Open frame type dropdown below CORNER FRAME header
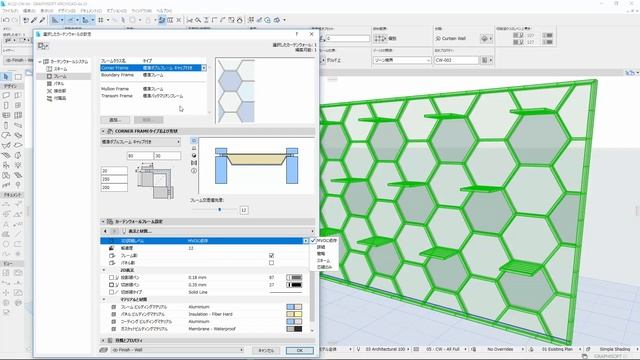The height and width of the screenshot is (360, 640). 141,142
